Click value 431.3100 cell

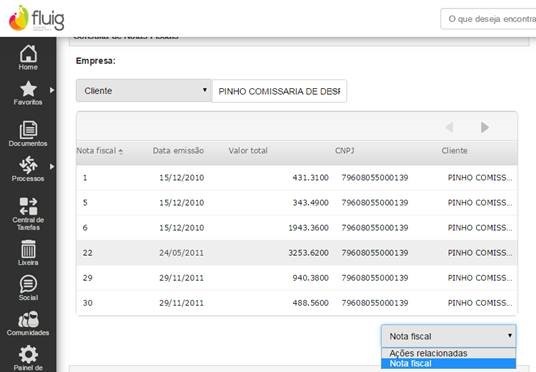(310, 178)
